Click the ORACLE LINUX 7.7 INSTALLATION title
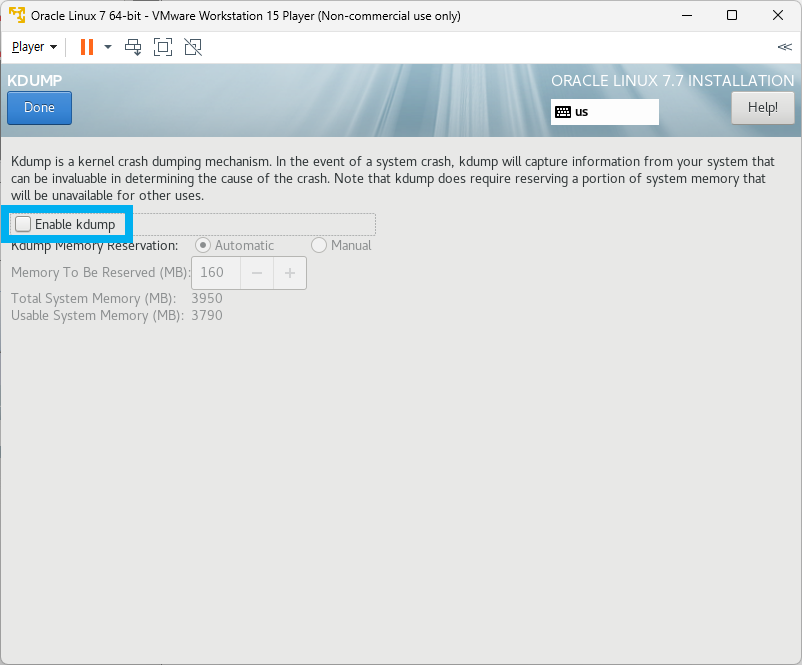 tap(672, 81)
